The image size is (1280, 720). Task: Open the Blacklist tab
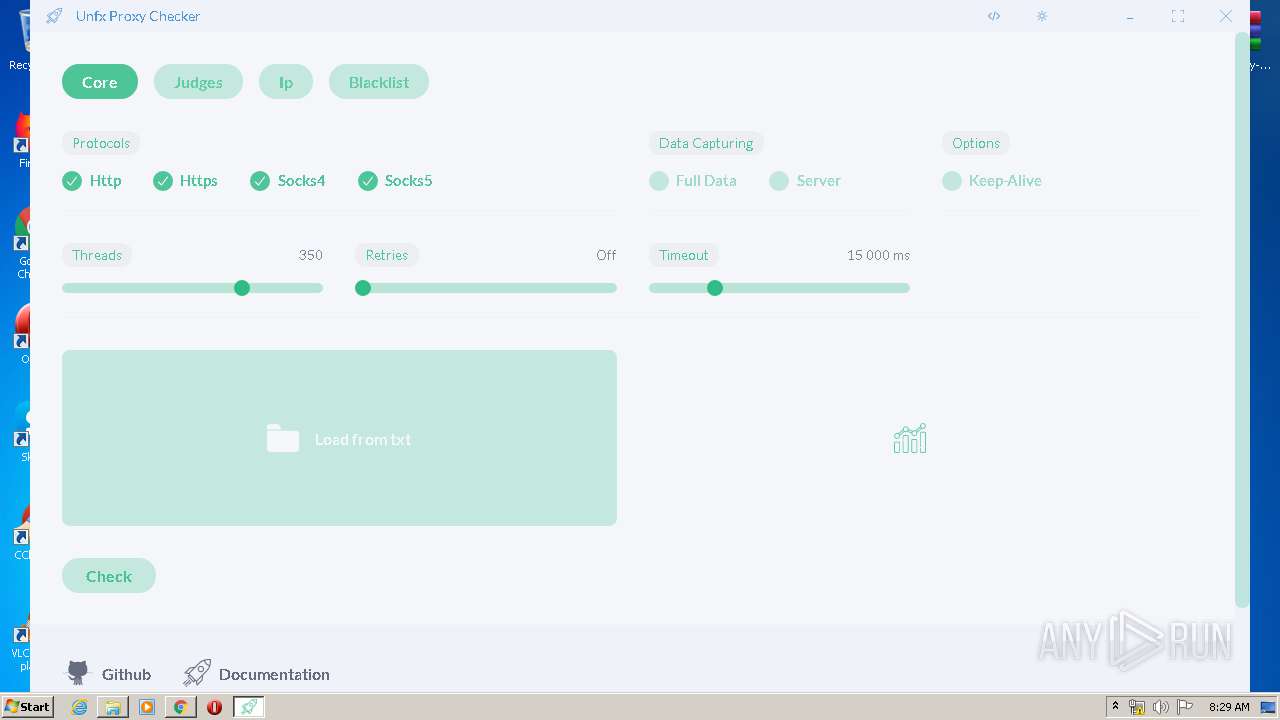point(379,82)
